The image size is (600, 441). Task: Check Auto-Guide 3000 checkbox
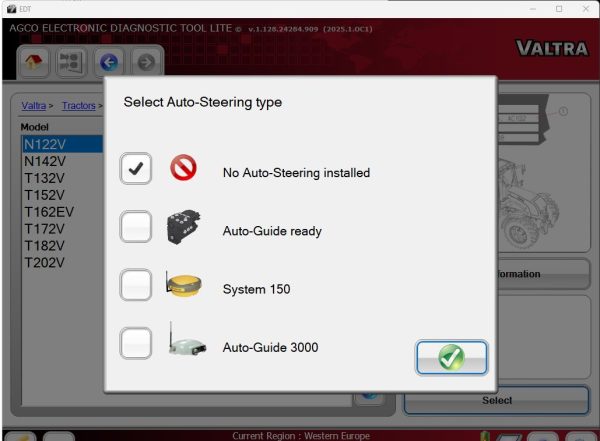click(x=136, y=343)
